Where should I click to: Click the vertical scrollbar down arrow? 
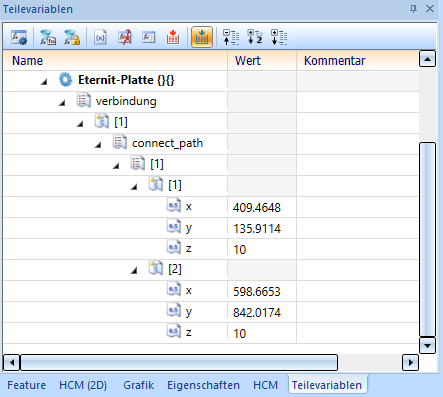tap(427, 346)
